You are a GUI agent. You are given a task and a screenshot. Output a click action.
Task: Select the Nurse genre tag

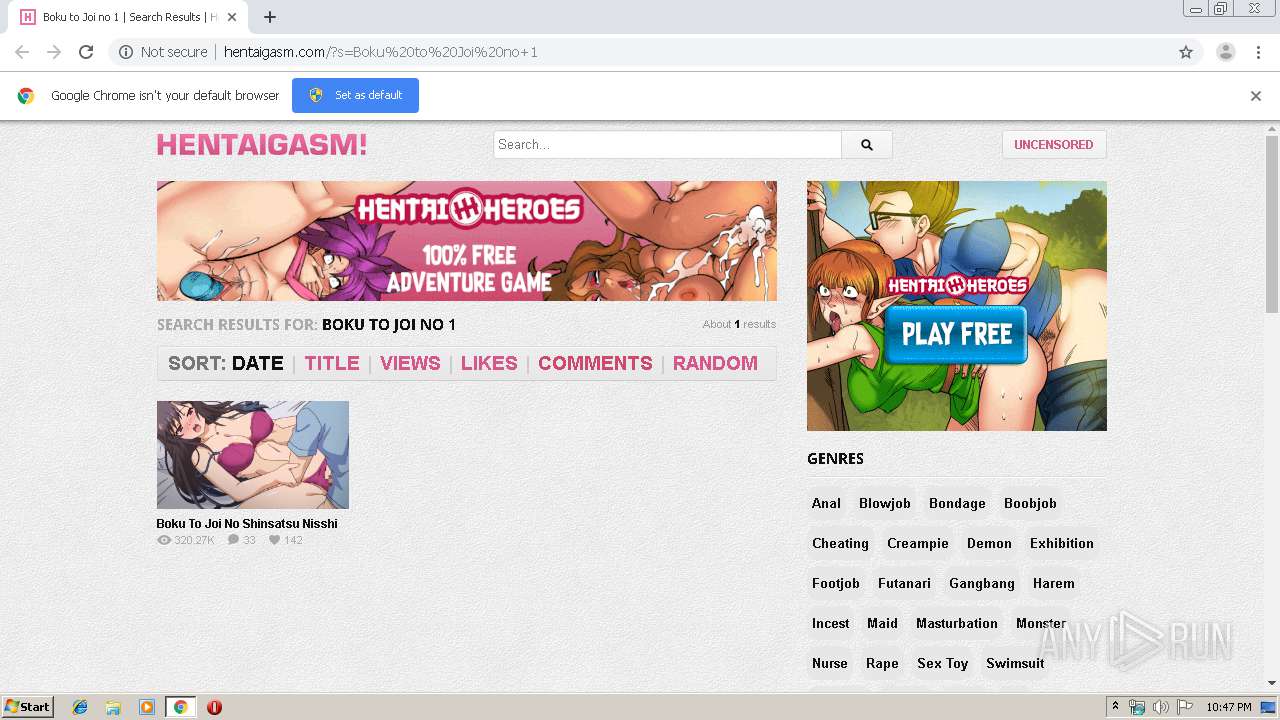[830, 663]
